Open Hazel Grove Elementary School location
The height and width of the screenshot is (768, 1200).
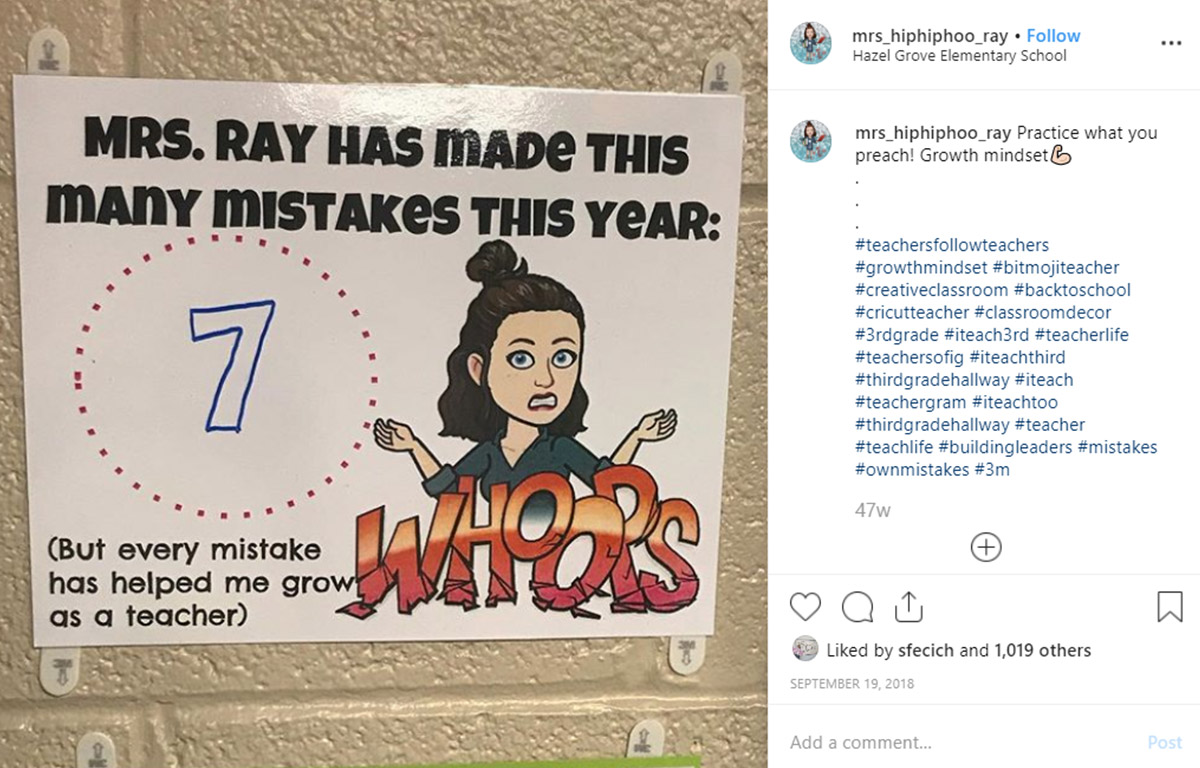click(x=959, y=56)
